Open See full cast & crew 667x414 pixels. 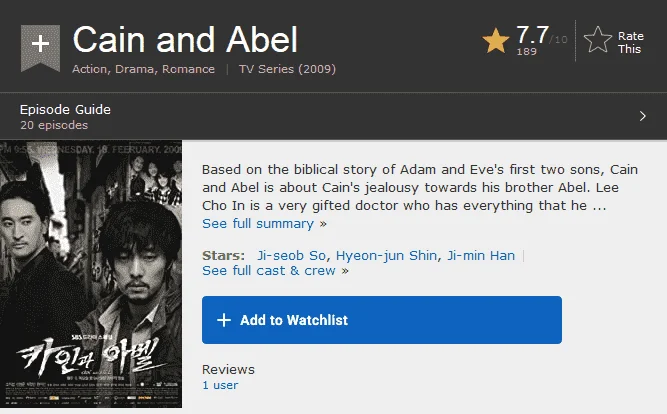pos(269,271)
